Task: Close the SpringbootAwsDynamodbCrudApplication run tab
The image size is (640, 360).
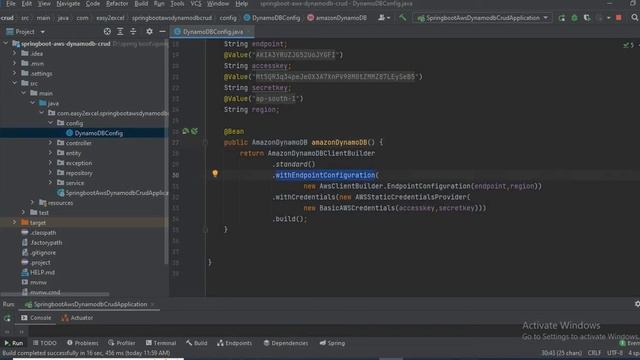Action: point(153,304)
